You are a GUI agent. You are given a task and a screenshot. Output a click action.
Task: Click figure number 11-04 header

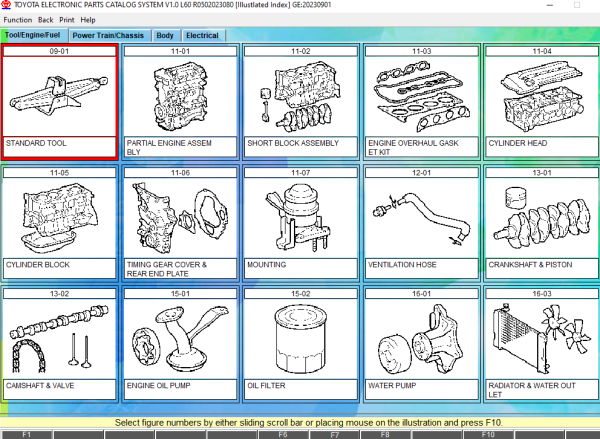pyautogui.click(x=542, y=51)
